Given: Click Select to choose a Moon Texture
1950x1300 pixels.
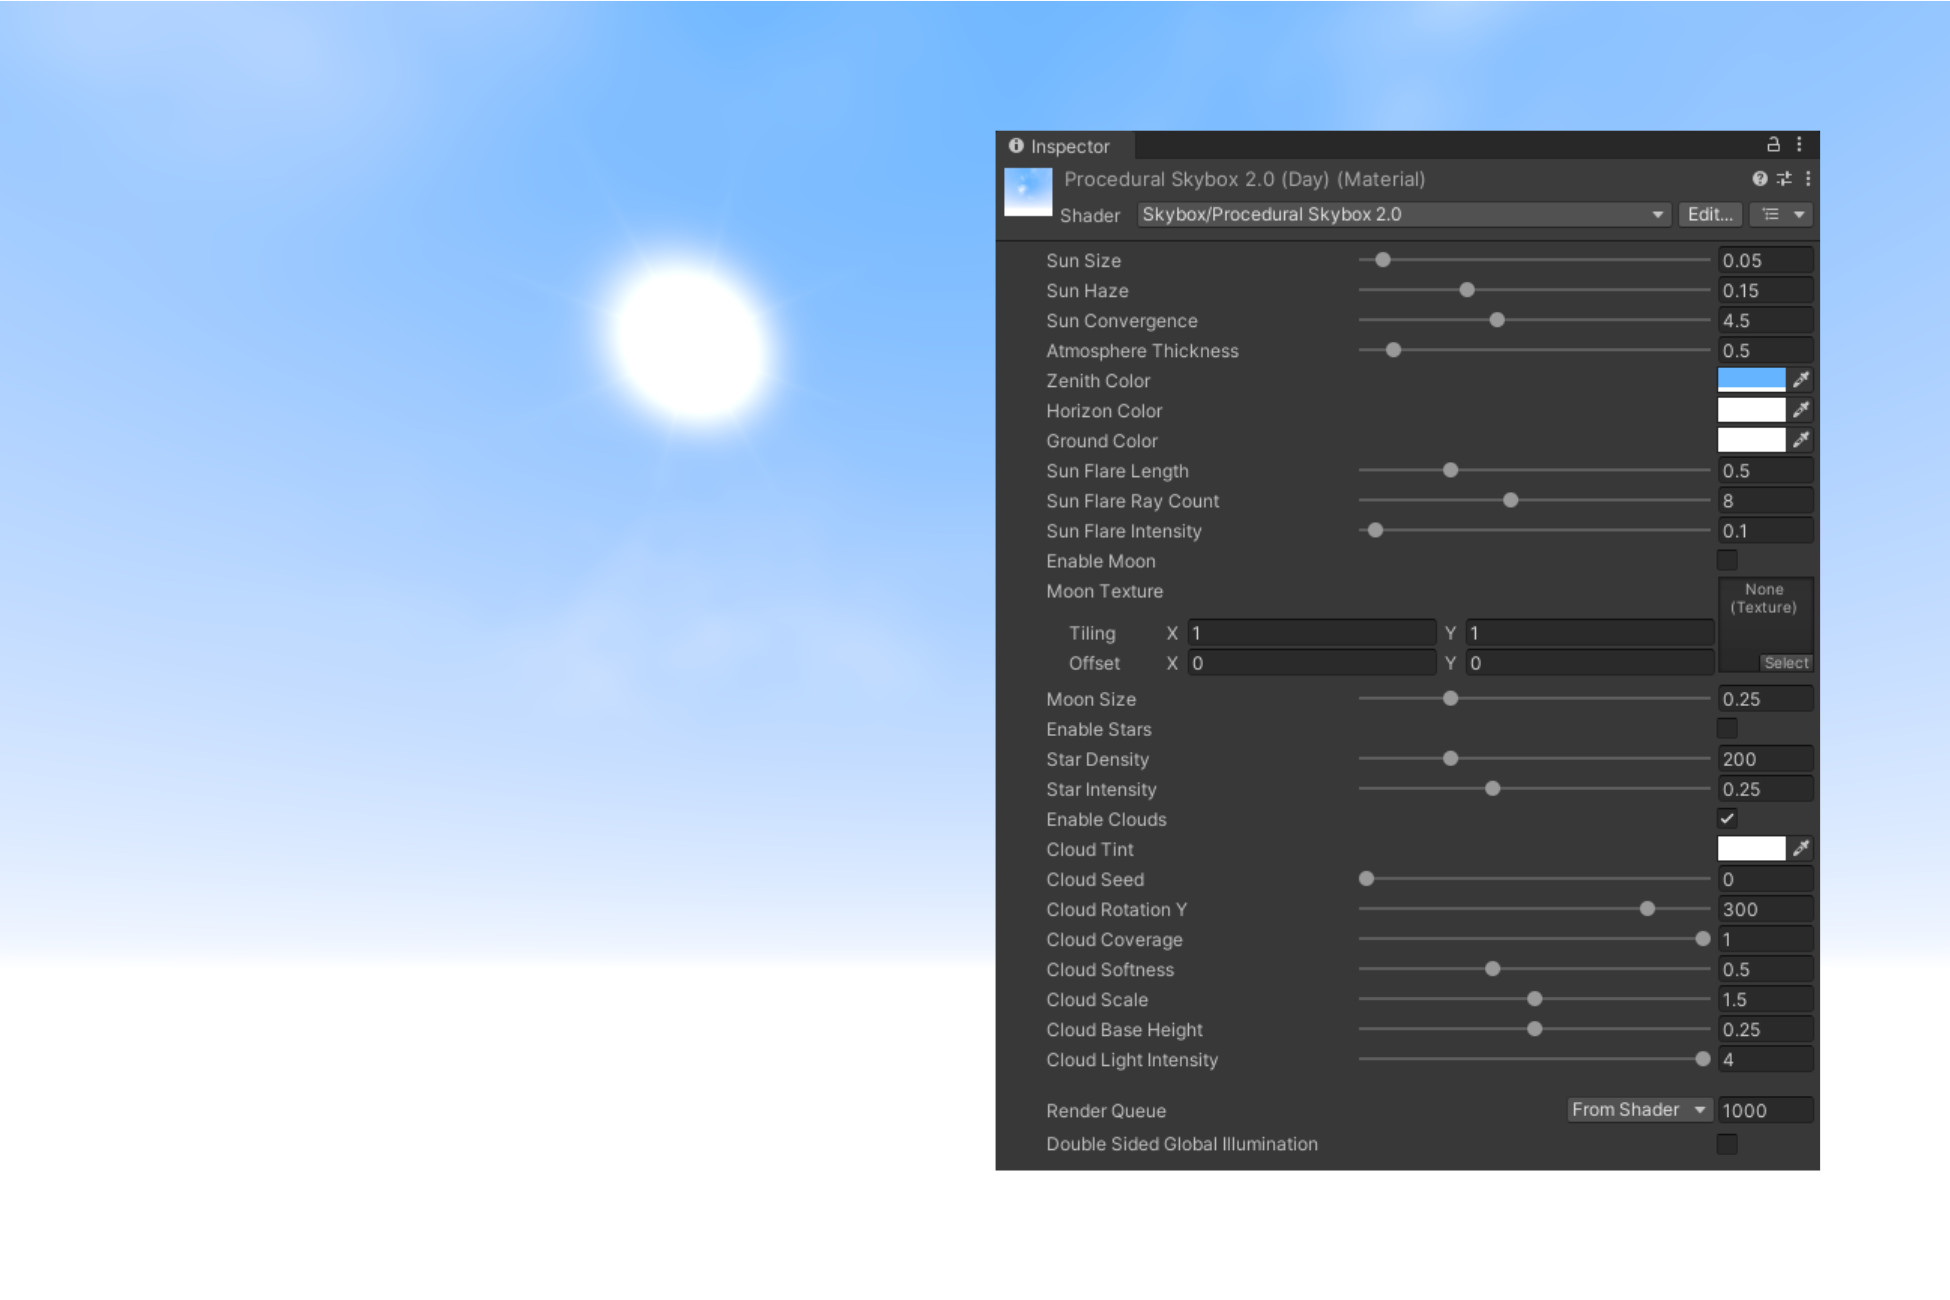Looking at the screenshot, I should tap(1787, 663).
